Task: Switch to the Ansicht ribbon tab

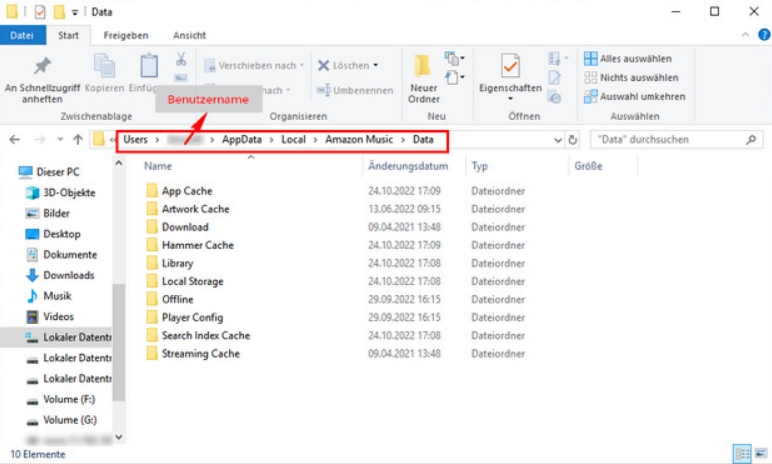Action: click(189, 35)
